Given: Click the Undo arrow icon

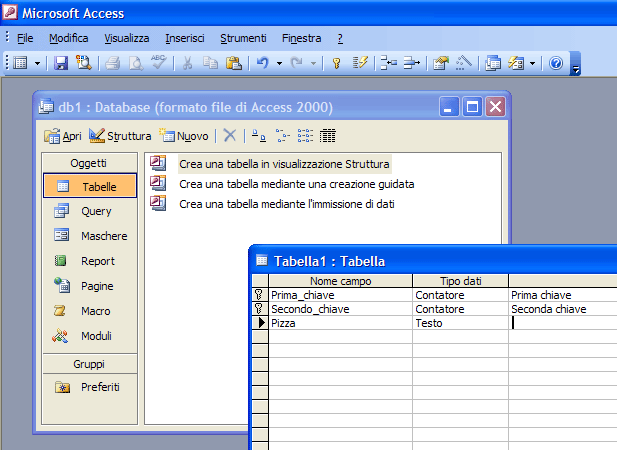Looking at the screenshot, I should (x=262, y=63).
